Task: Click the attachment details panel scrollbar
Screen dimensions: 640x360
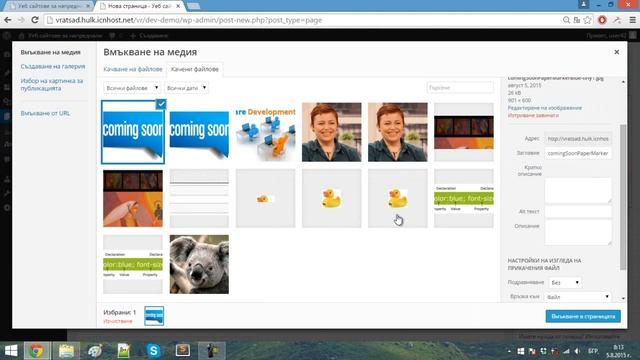Action: click(x=623, y=197)
